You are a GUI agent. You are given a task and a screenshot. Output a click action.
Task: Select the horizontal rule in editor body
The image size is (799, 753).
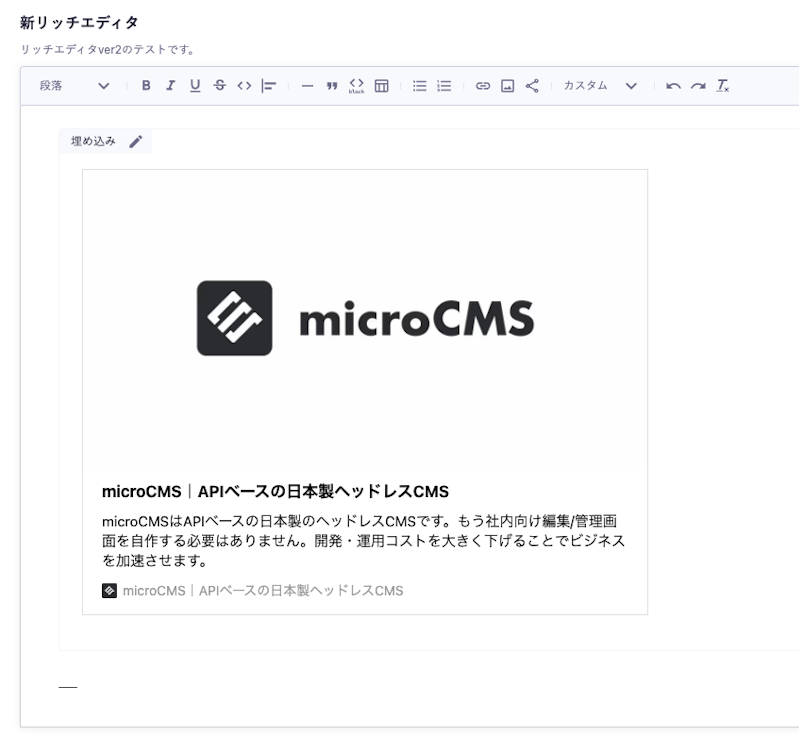click(68, 687)
